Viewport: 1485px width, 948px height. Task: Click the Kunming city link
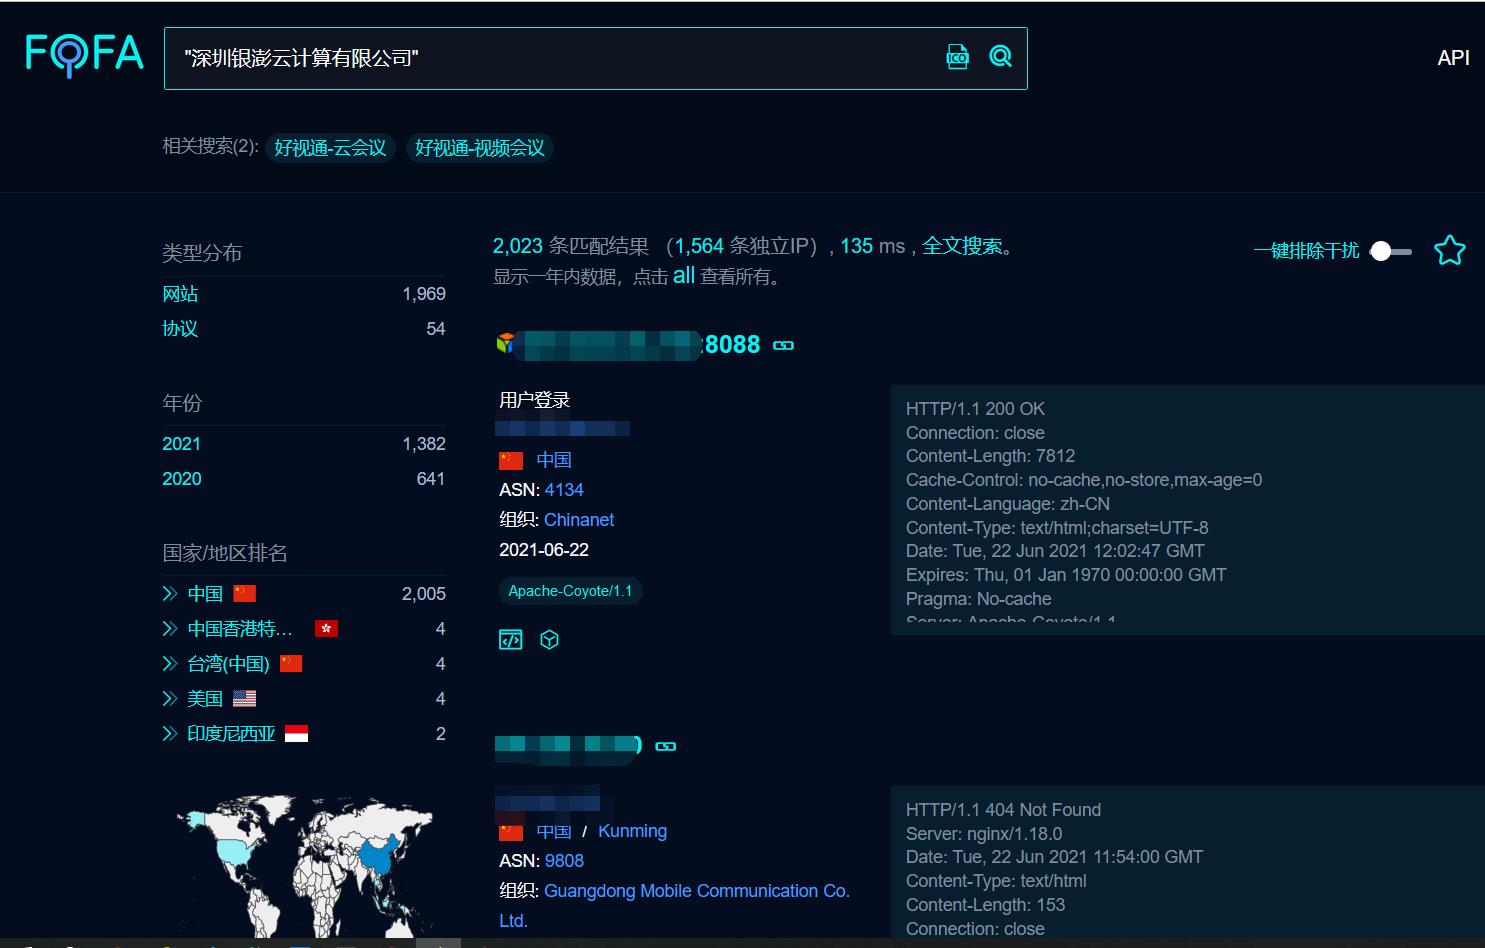[632, 831]
